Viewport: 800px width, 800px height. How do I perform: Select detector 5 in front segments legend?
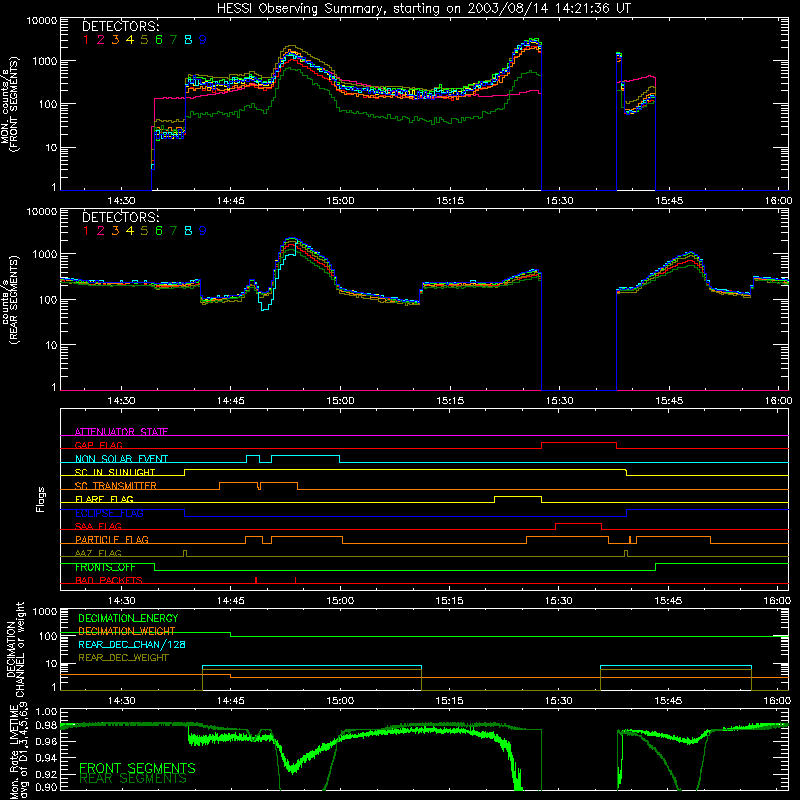click(144, 40)
